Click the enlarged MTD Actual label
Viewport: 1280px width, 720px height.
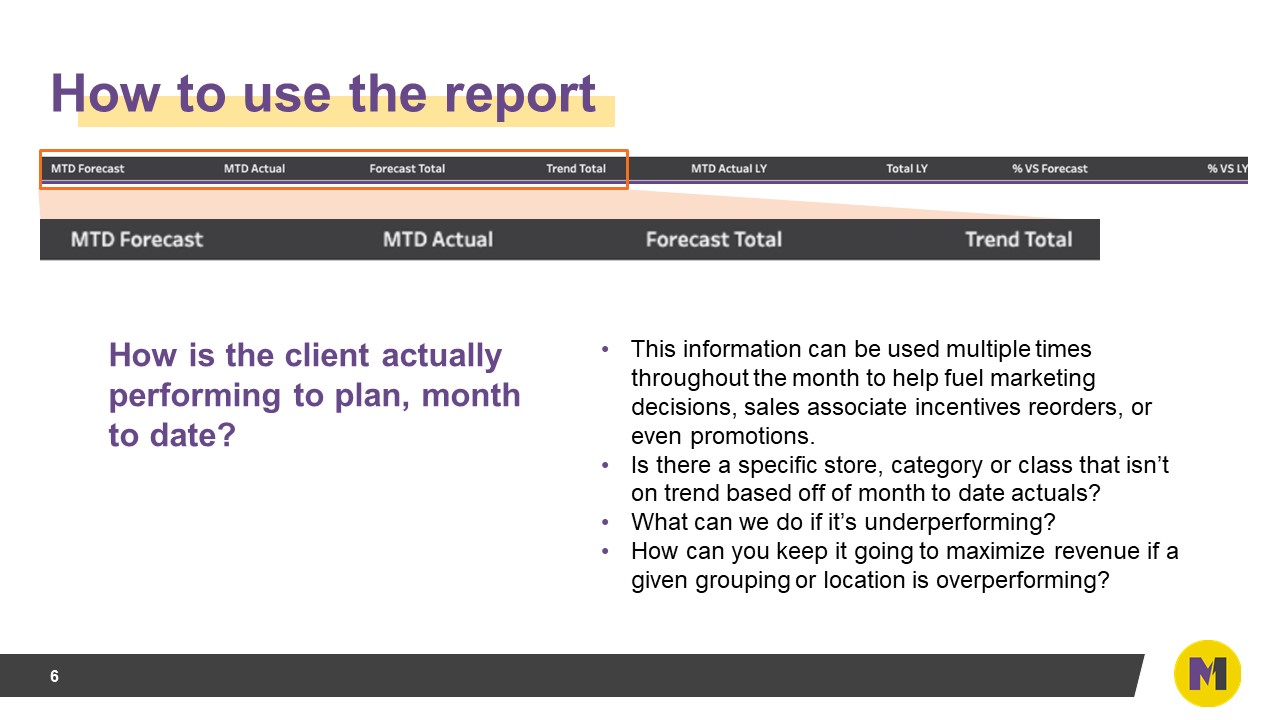tap(438, 239)
